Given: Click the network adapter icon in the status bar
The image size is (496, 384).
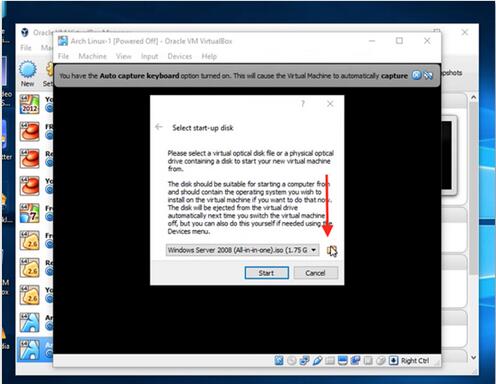Looking at the screenshot, I should tap(304, 361).
